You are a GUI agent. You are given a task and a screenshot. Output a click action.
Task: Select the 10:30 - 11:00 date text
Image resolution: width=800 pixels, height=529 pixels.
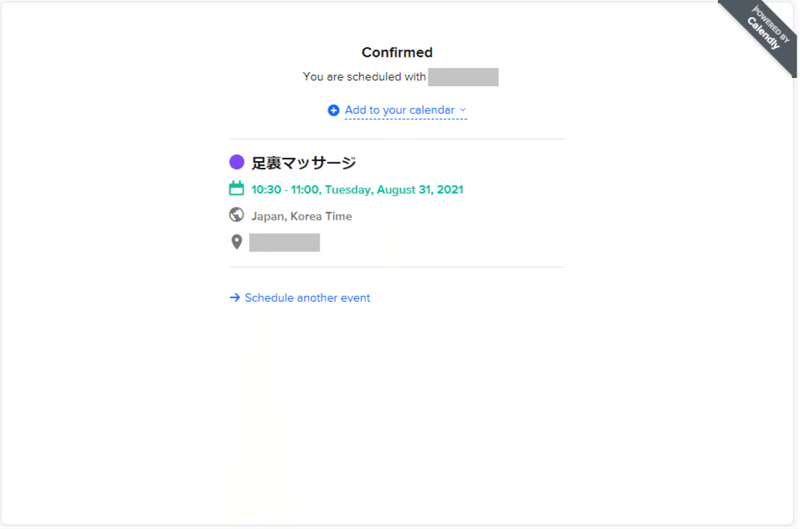point(357,189)
